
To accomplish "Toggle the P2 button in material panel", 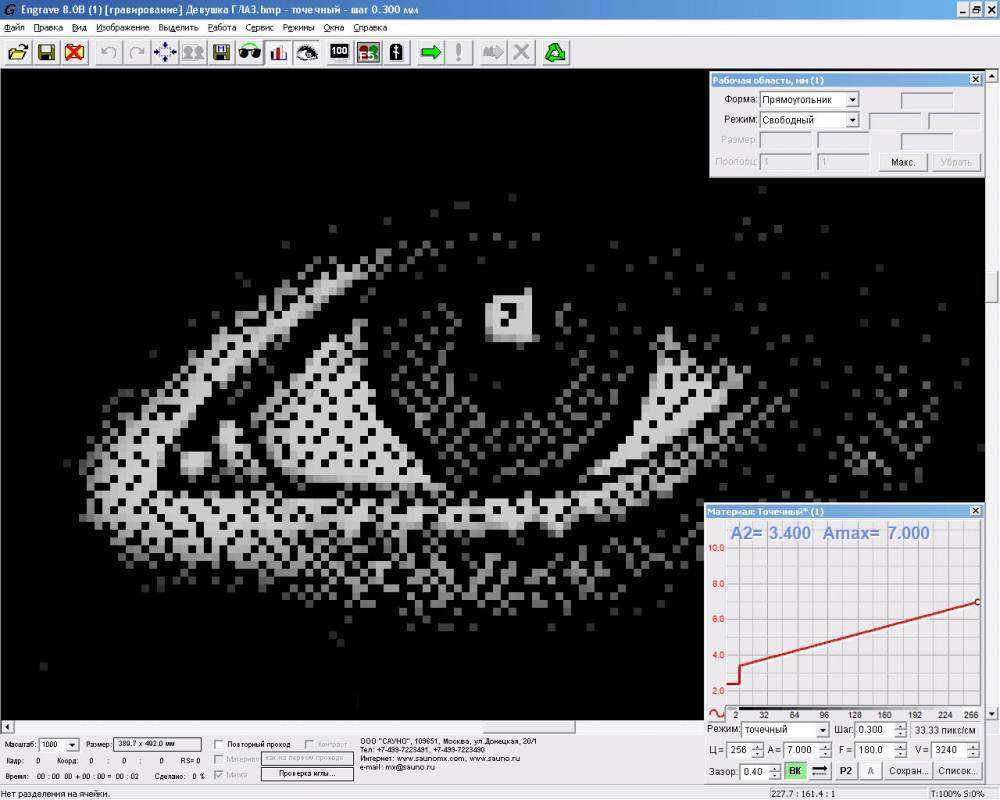I will [x=846, y=771].
